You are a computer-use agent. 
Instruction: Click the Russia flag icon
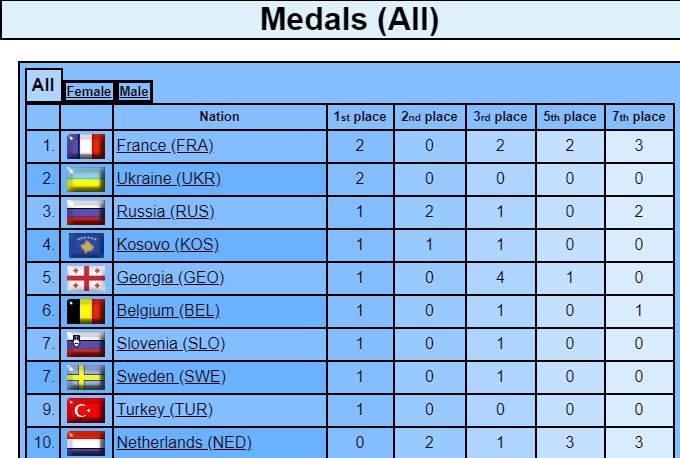point(86,212)
